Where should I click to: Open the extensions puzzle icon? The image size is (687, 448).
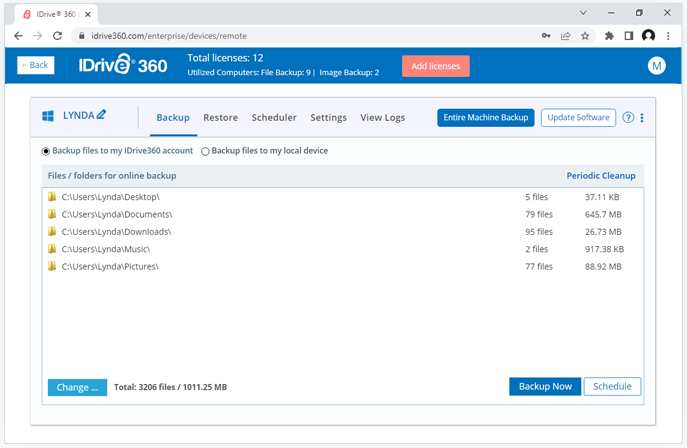coord(609,36)
